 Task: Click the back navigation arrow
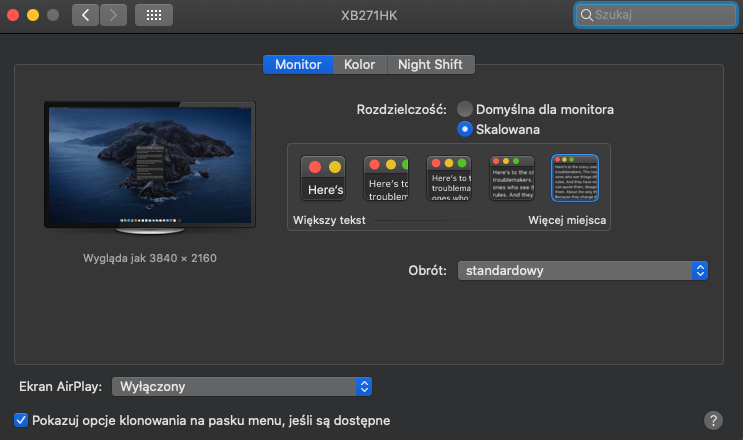[x=86, y=15]
